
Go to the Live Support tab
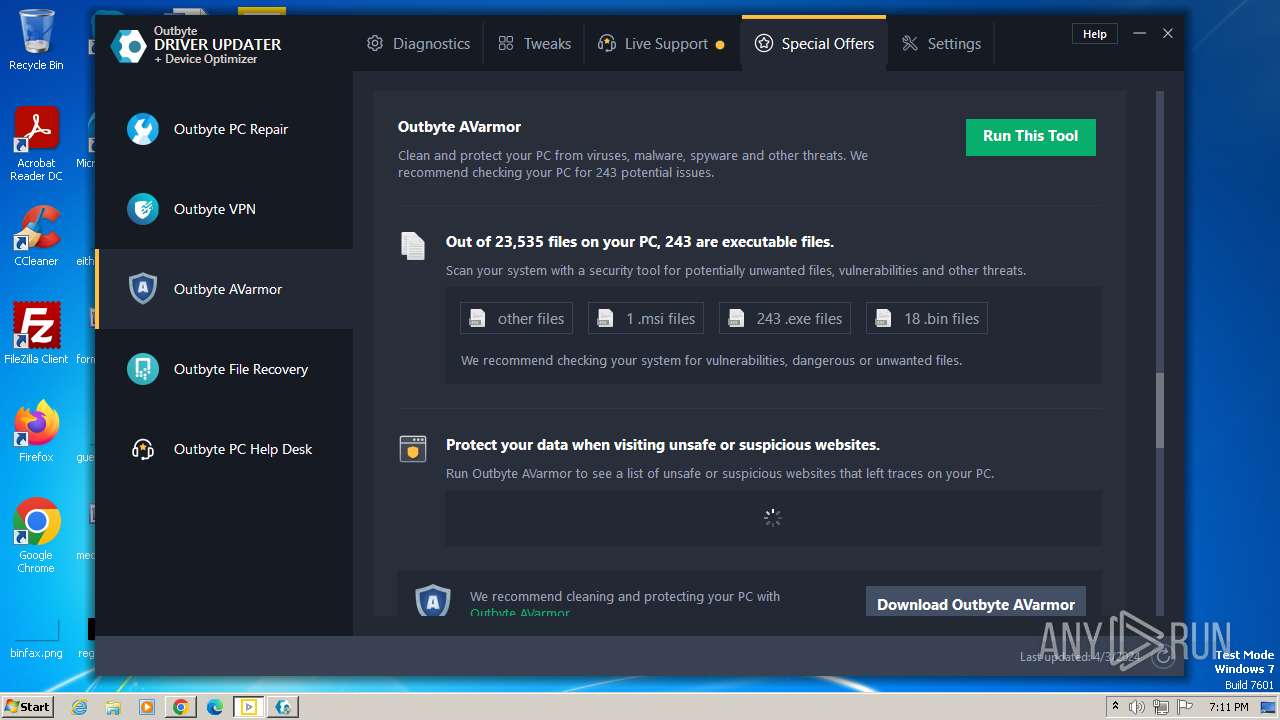point(661,44)
